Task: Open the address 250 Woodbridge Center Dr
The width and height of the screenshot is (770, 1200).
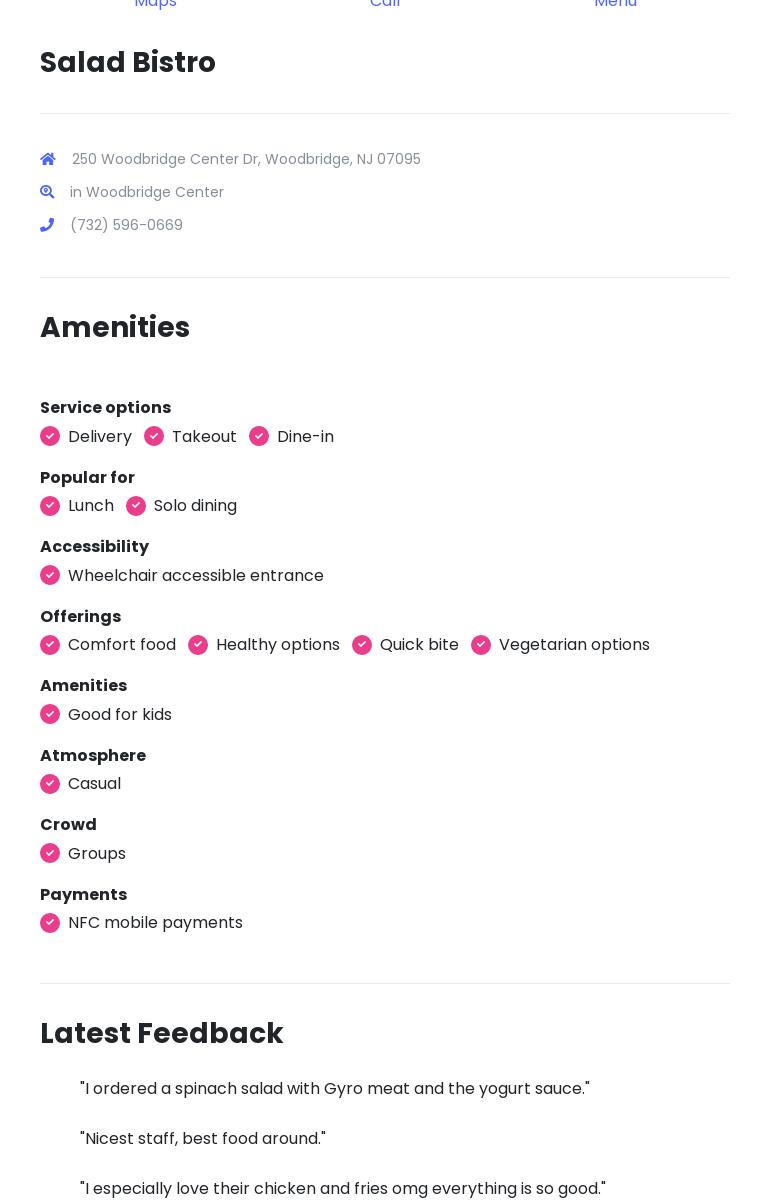Action: (x=246, y=159)
